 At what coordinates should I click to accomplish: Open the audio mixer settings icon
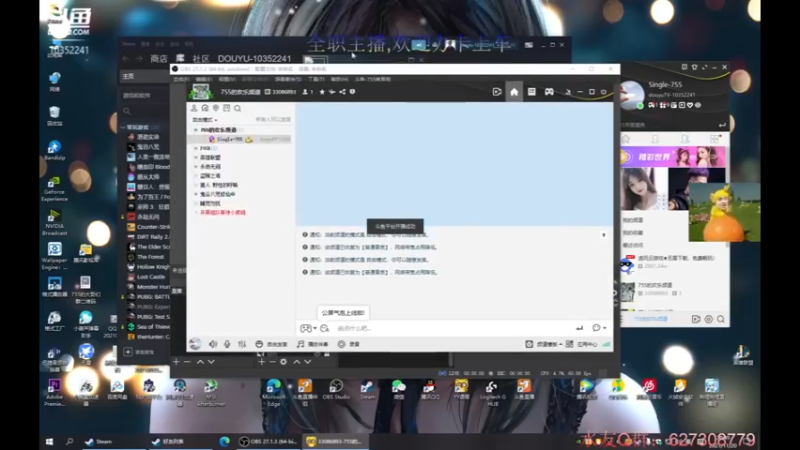242,344
